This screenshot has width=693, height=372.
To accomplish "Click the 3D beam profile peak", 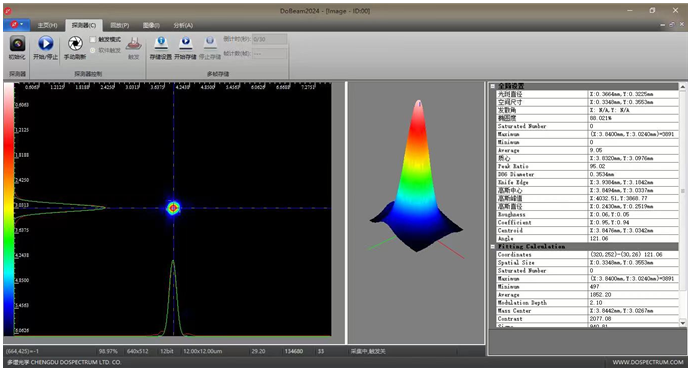I will [x=419, y=105].
